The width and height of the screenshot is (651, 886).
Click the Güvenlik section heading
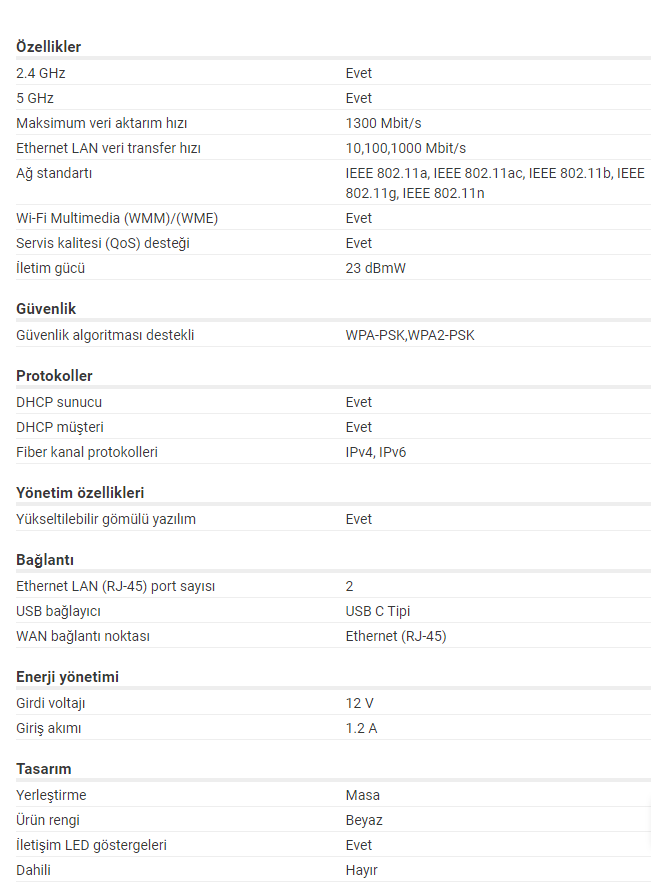(x=46, y=309)
